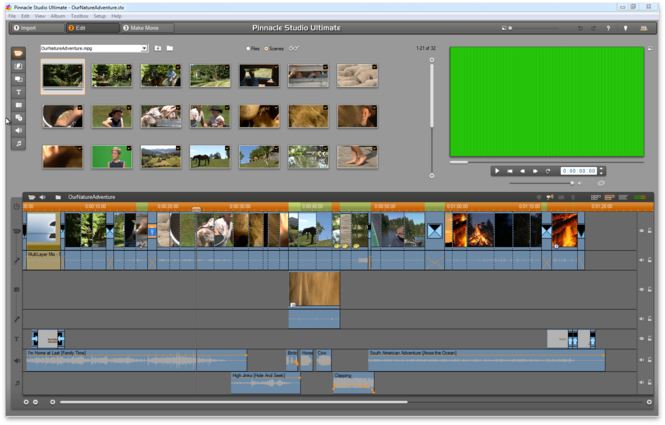Open the dropdown arrow next to the preview timecode
This screenshot has height=425, width=665.
click(602, 171)
